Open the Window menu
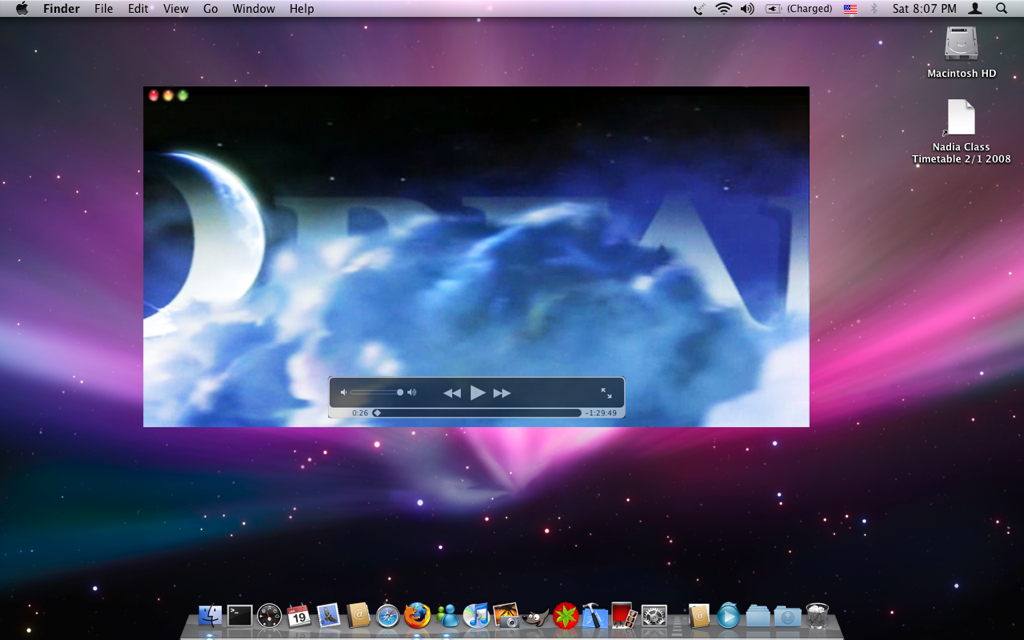Screen dimensions: 1024x640 pos(253,9)
